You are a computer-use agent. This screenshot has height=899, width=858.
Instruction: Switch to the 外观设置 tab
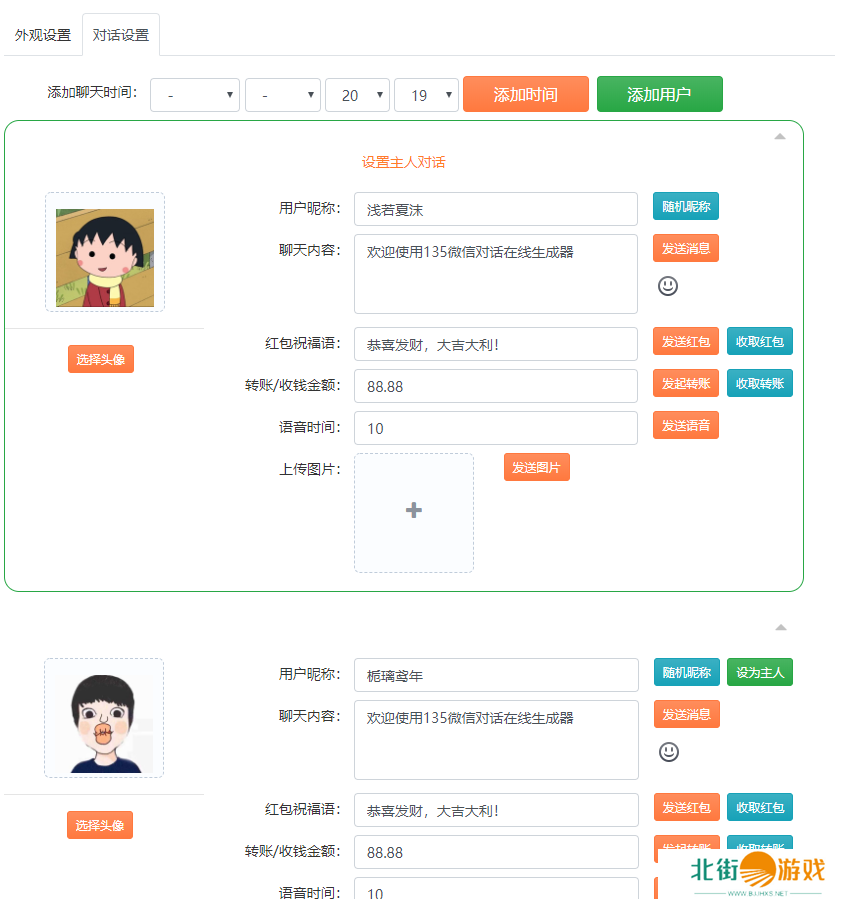click(x=43, y=35)
